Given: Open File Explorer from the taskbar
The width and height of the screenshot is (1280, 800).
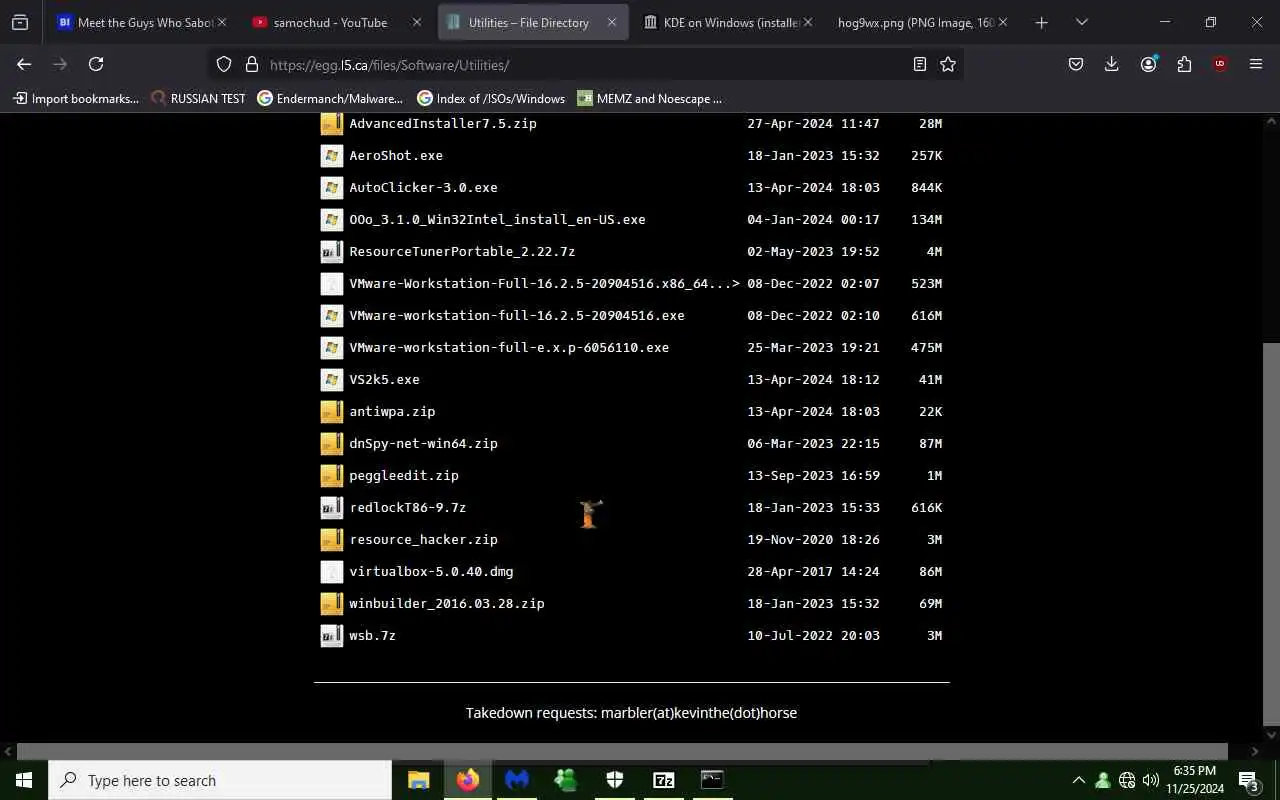Looking at the screenshot, I should click(418, 780).
